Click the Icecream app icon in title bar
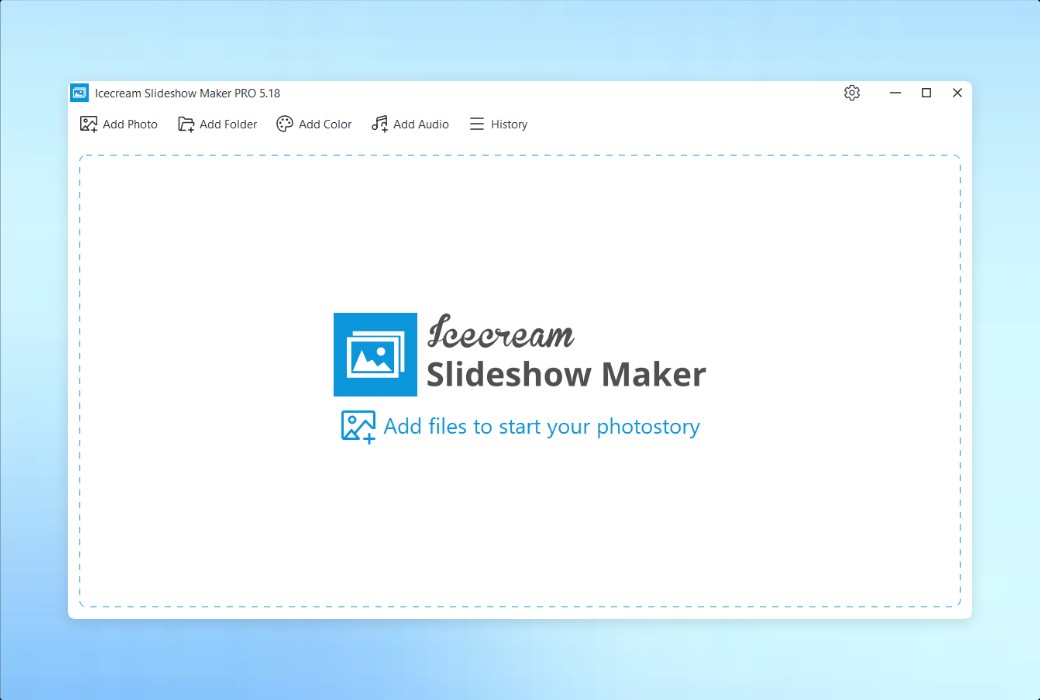1040x700 pixels. [x=78, y=92]
